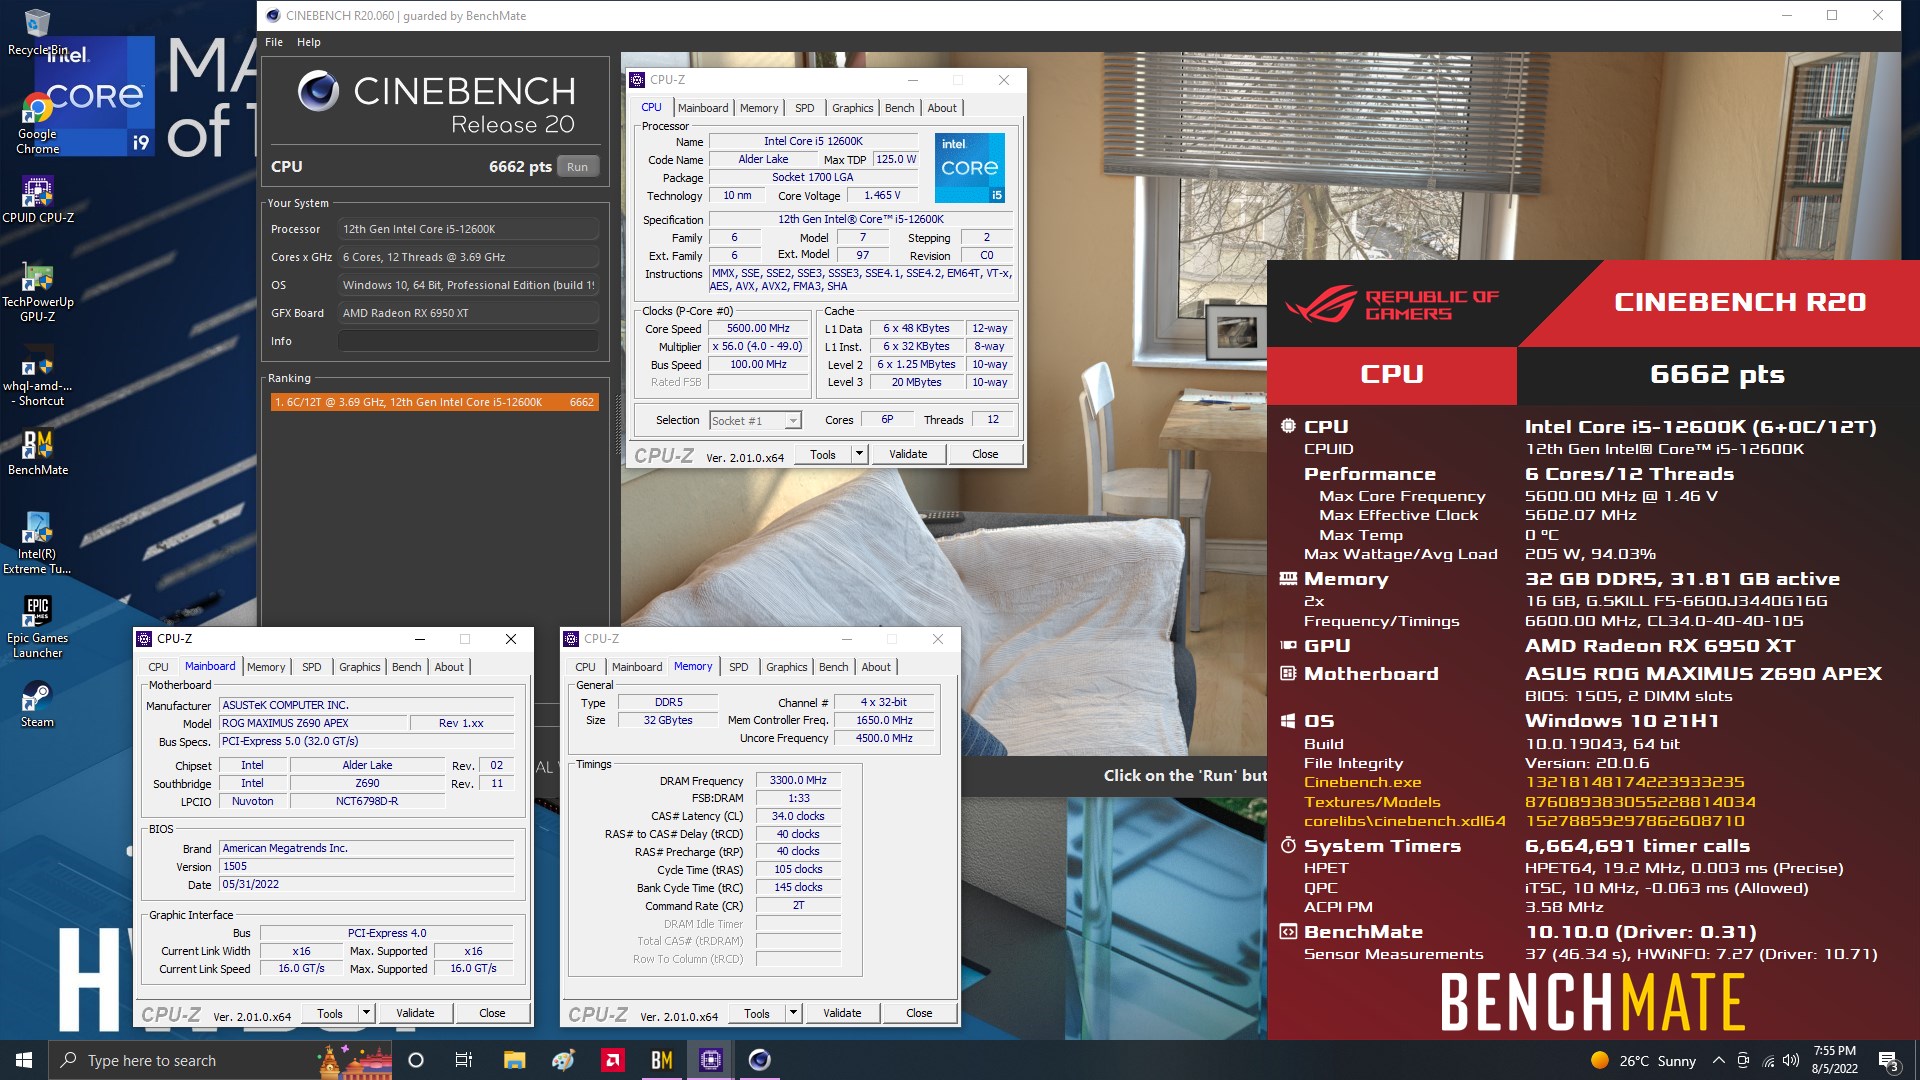Screen dimensions: 1920x1080
Task: Click the Core Speed 5600.00 MHz value
Action: coord(758,328)
